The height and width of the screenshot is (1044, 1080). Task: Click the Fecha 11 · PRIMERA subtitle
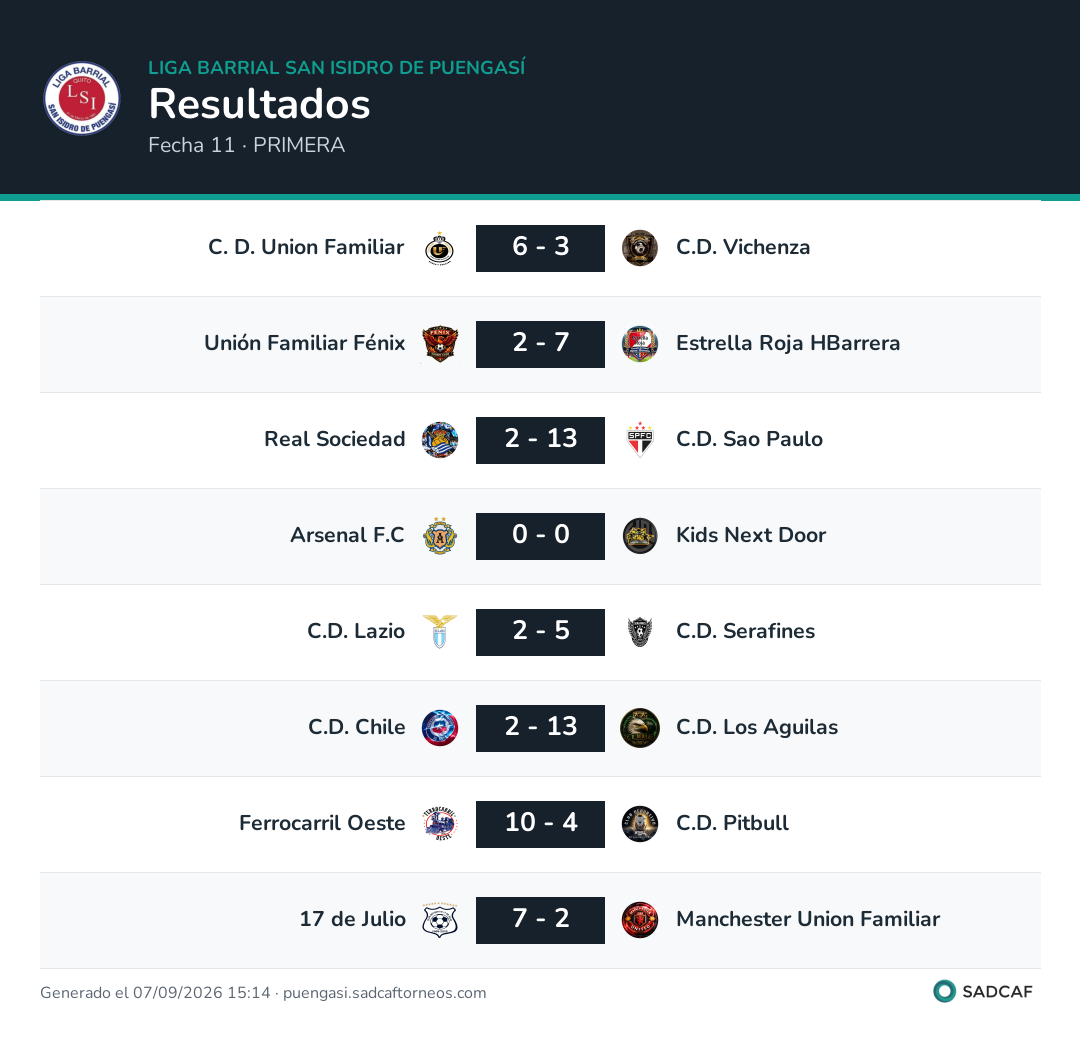coord(247,145)
